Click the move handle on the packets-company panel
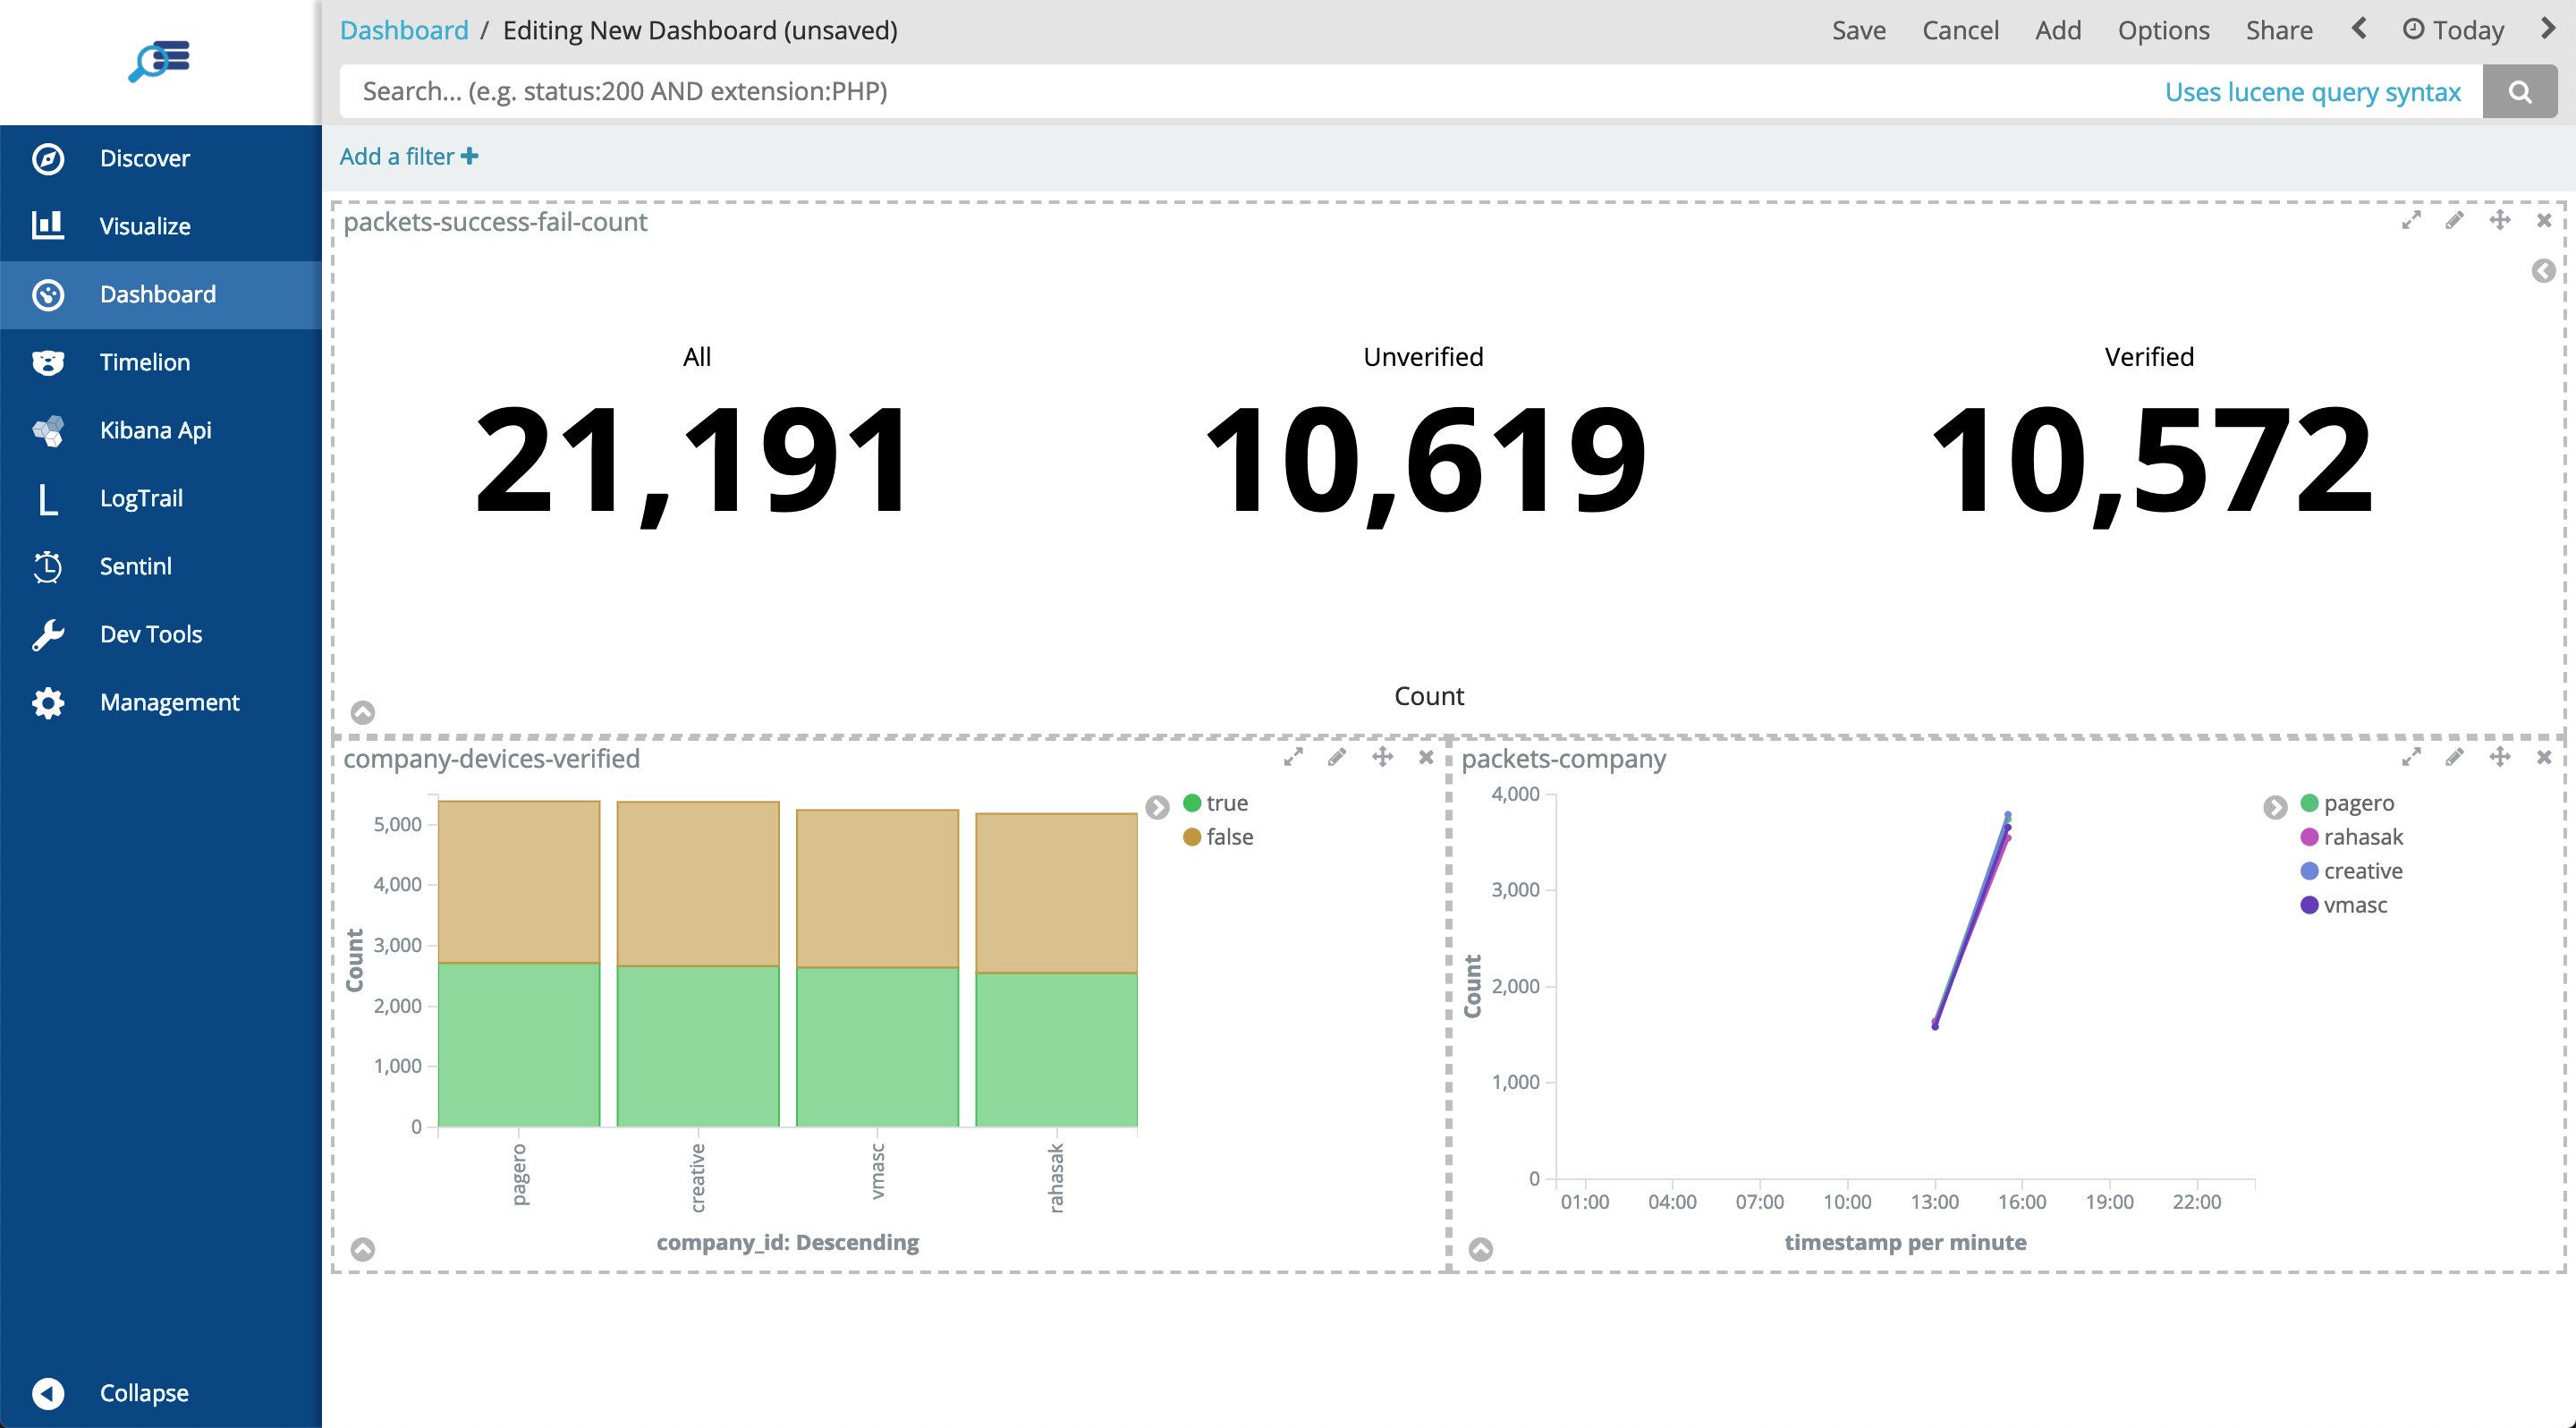This screenshot has width=2576, height=1428. click(2499, 757)
